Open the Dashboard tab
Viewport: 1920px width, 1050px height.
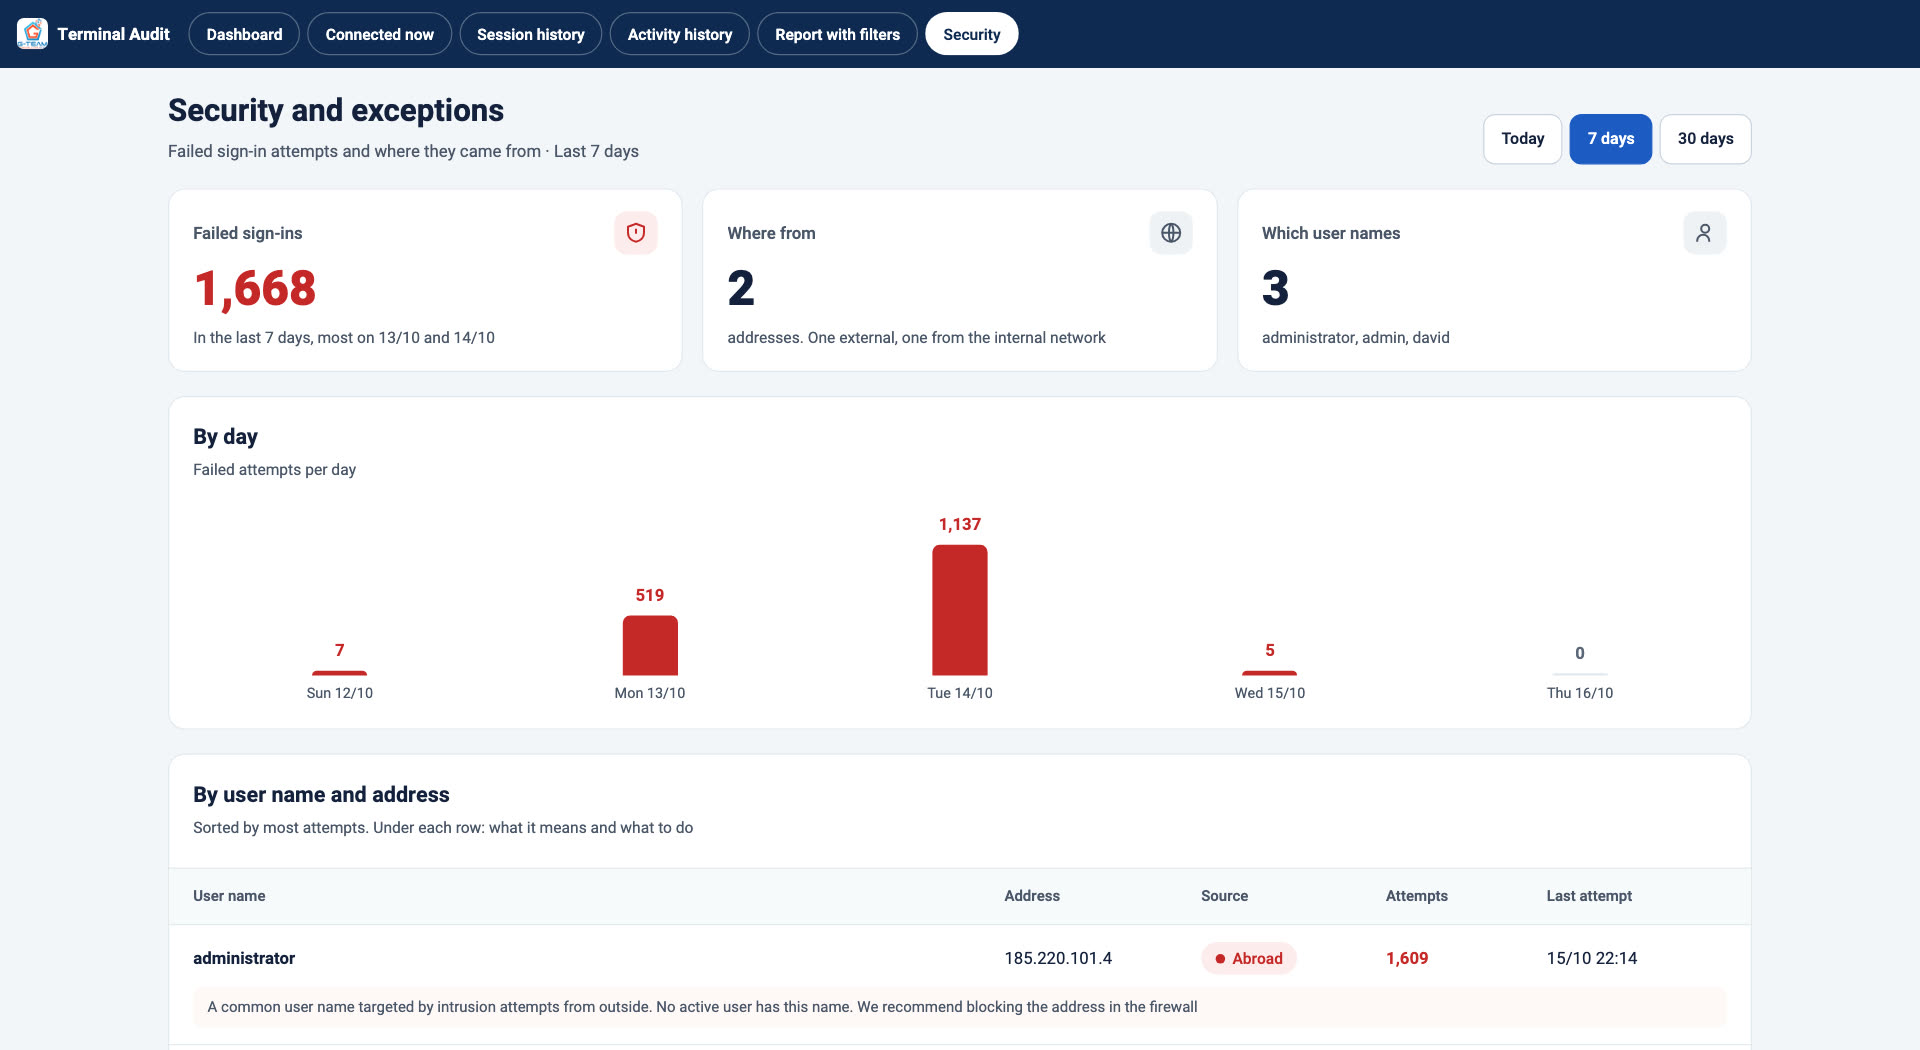[x=244, y=34]
